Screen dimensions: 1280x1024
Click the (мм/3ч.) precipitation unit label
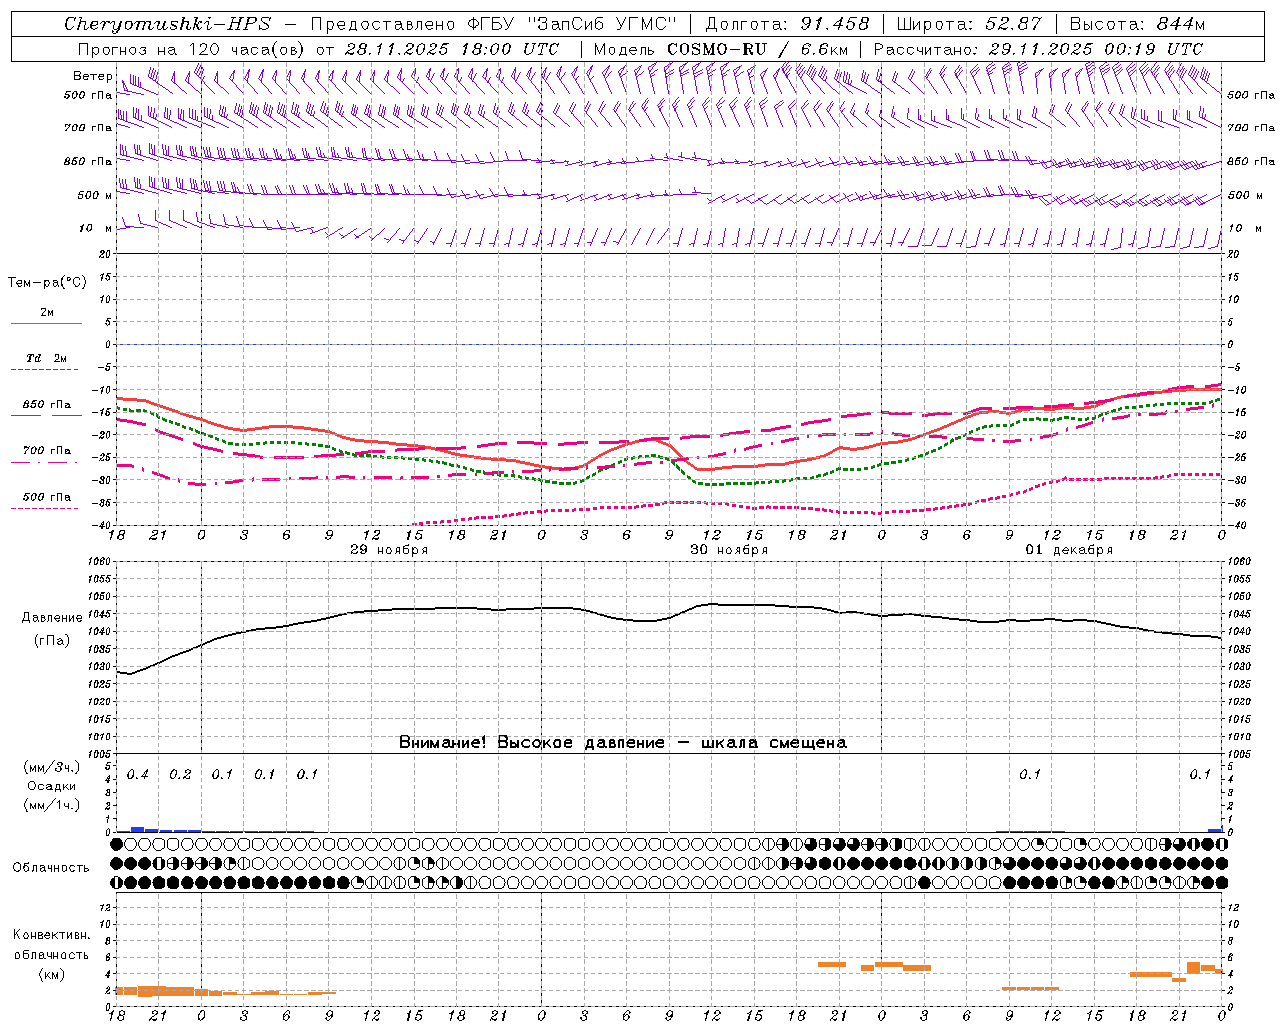[51, 767]
